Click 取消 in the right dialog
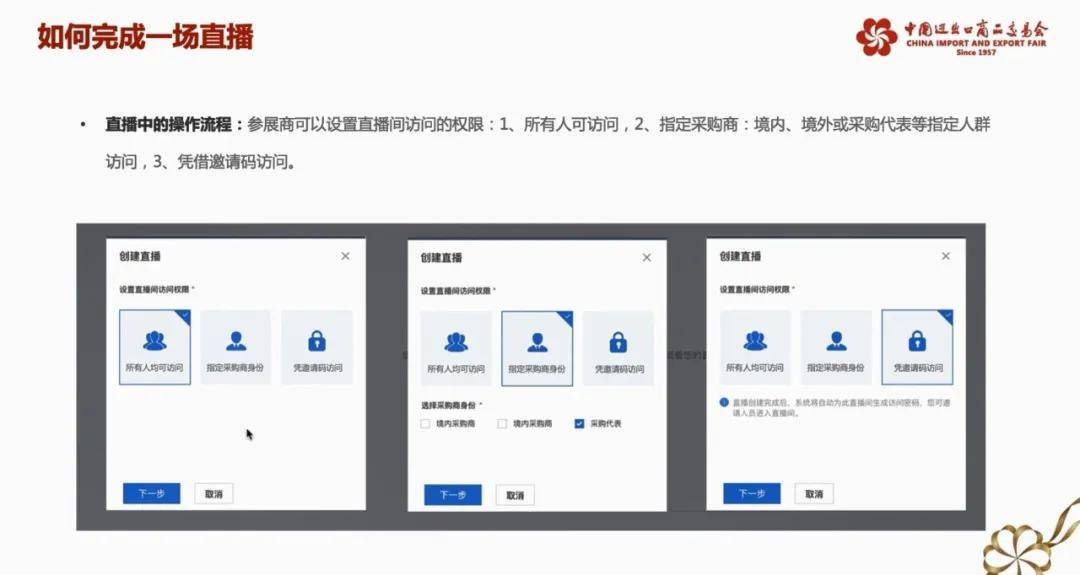The height and width of the screenshot is (575, 1080). click(814, 494)
